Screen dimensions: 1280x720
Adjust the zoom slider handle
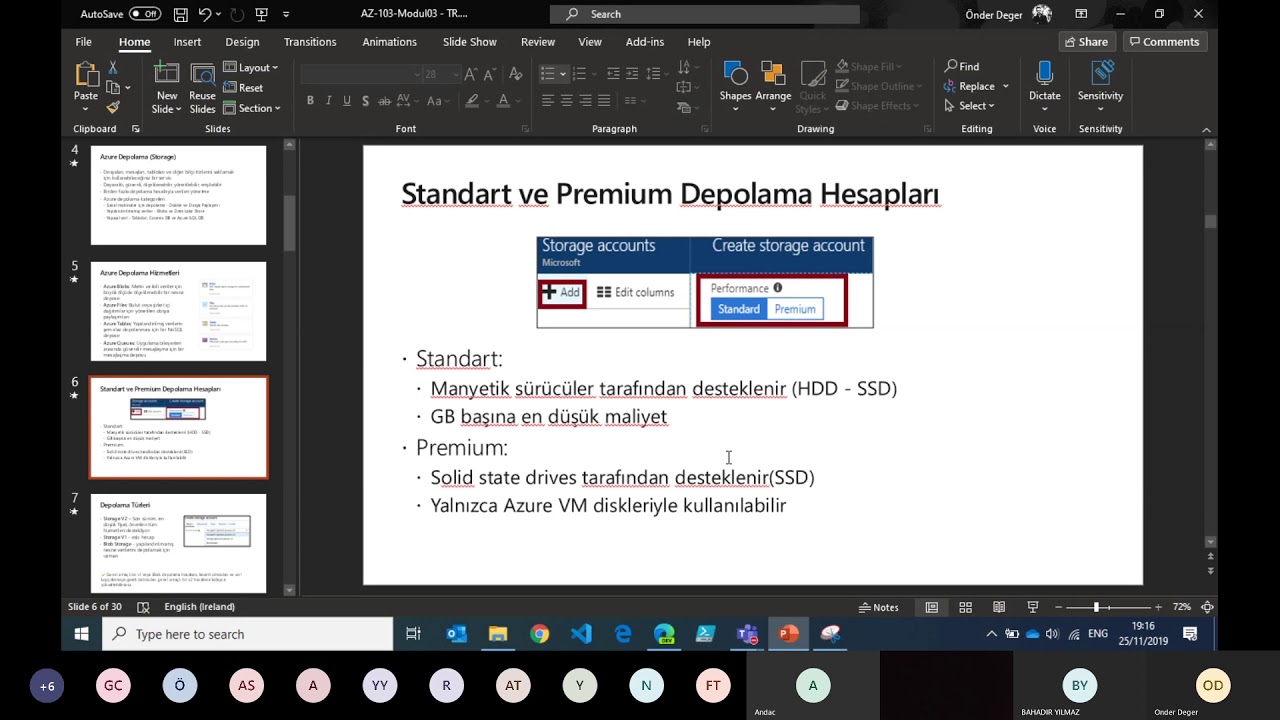pyautogui.click(x=1096, y=607)
